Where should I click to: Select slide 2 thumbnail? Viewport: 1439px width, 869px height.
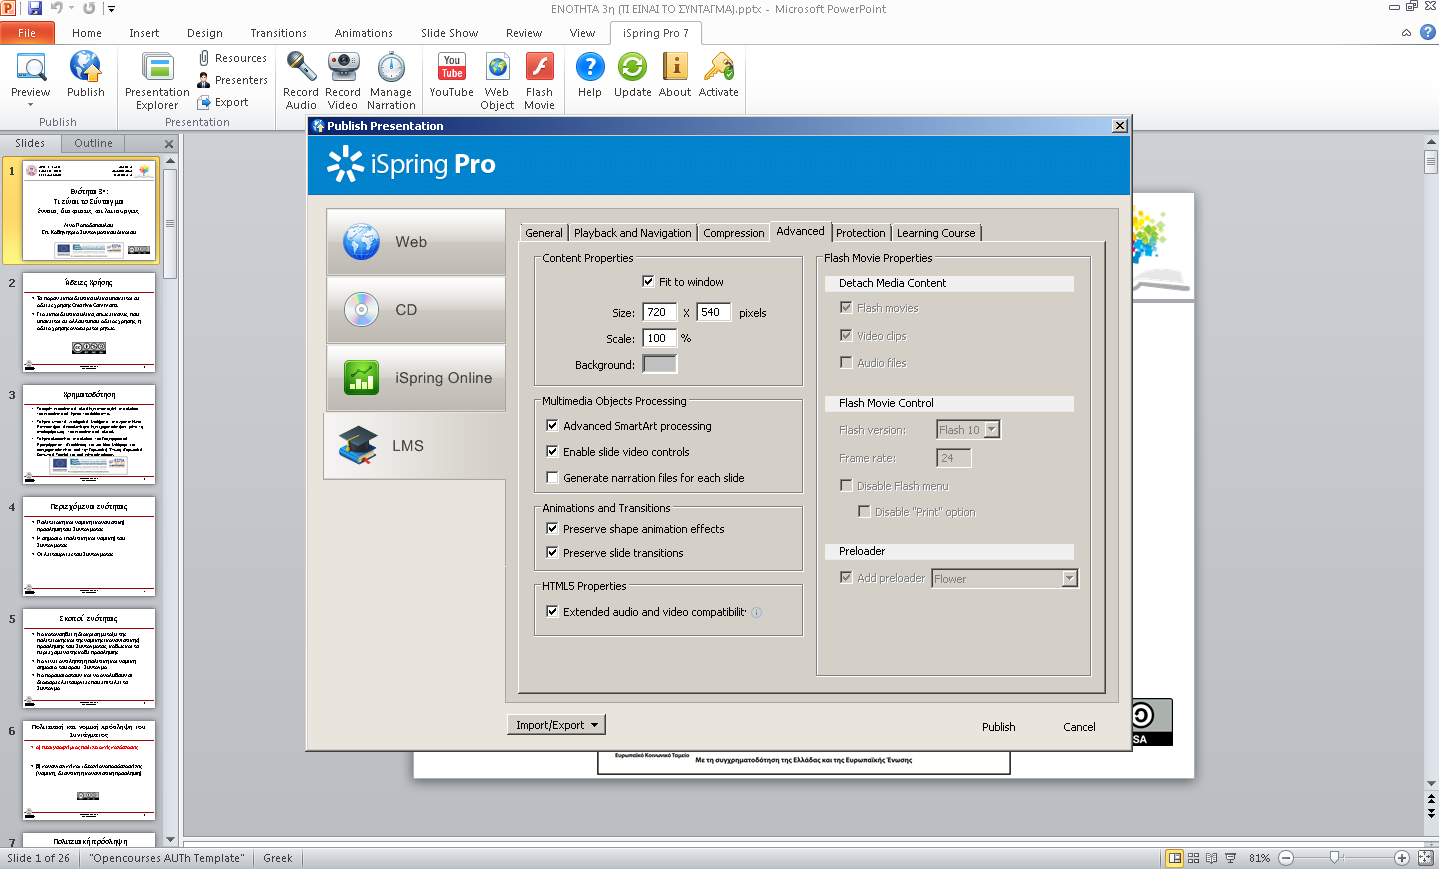click(89, 323)
